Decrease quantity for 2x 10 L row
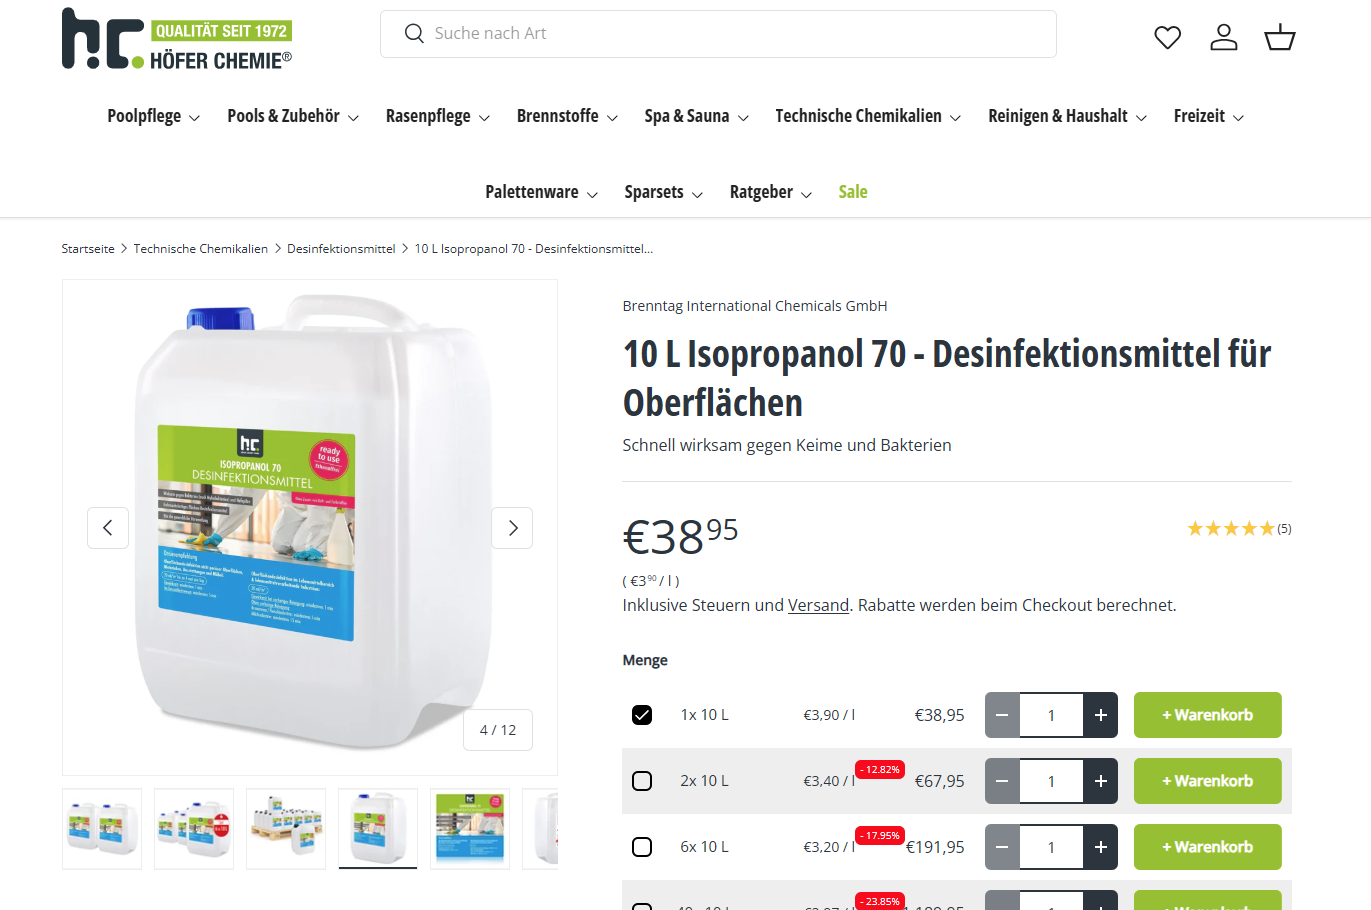1371x910 pixels. 1002,781
